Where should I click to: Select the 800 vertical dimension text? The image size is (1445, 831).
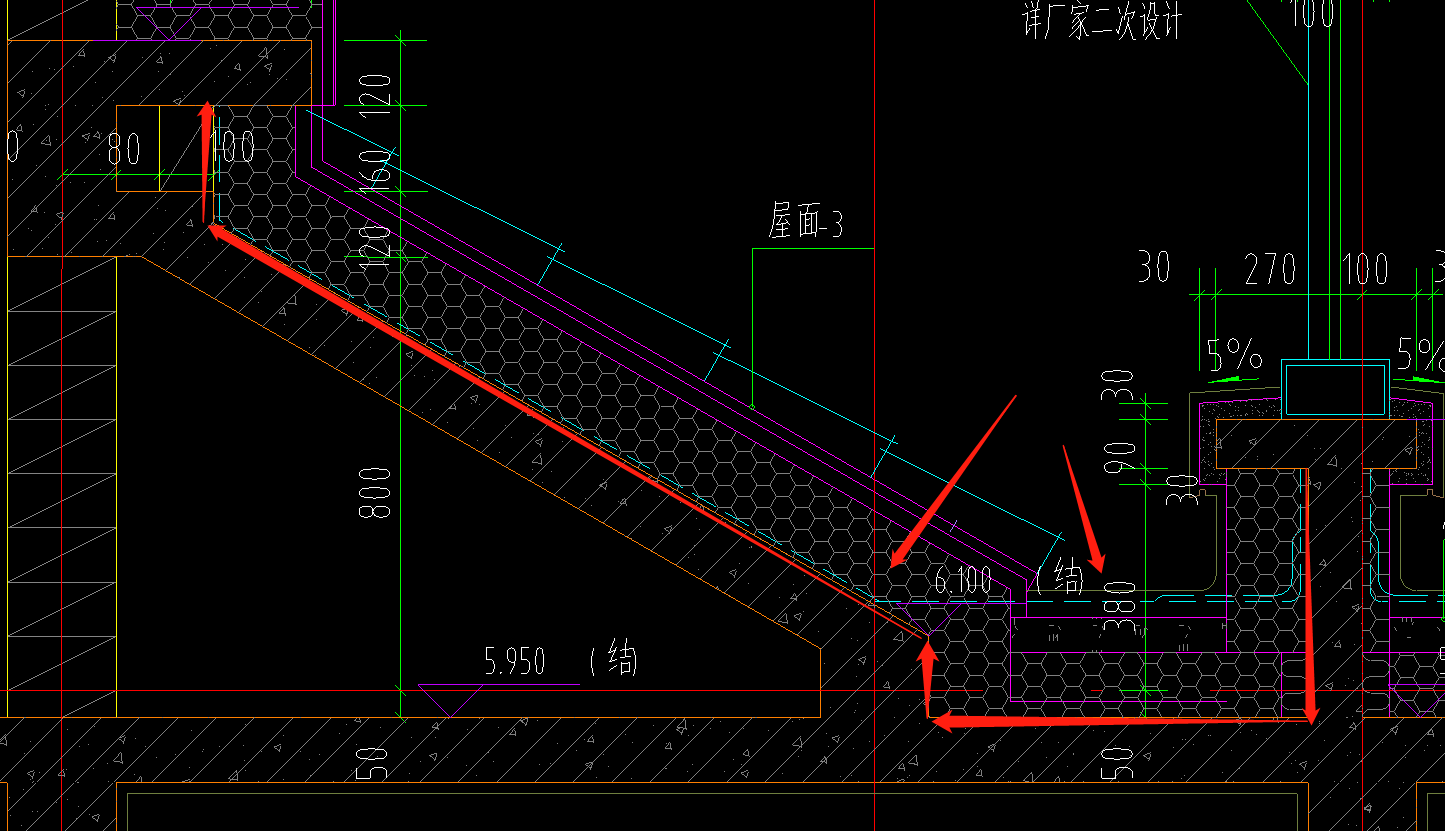pos(375,492)
